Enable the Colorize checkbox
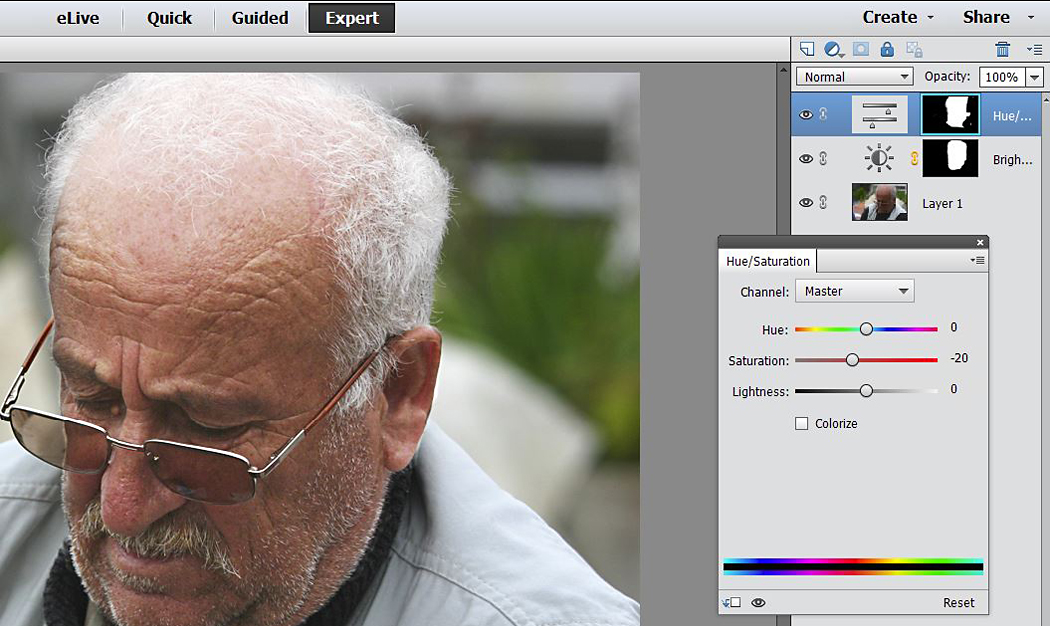Image resolution: width=1050 pixels, height=626 pixels. click(801, 424)
